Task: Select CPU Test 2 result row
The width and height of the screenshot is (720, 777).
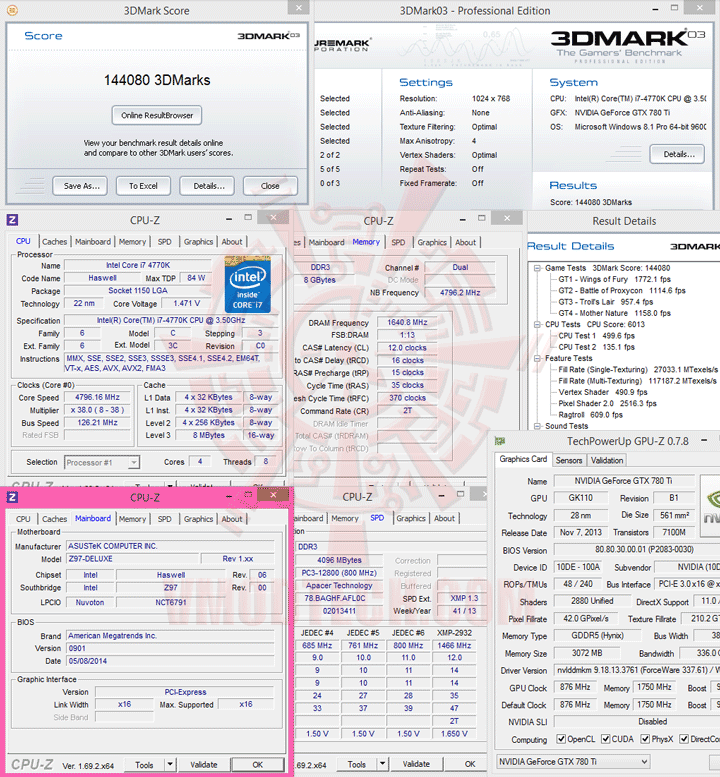Action: (x=597, y=347)
